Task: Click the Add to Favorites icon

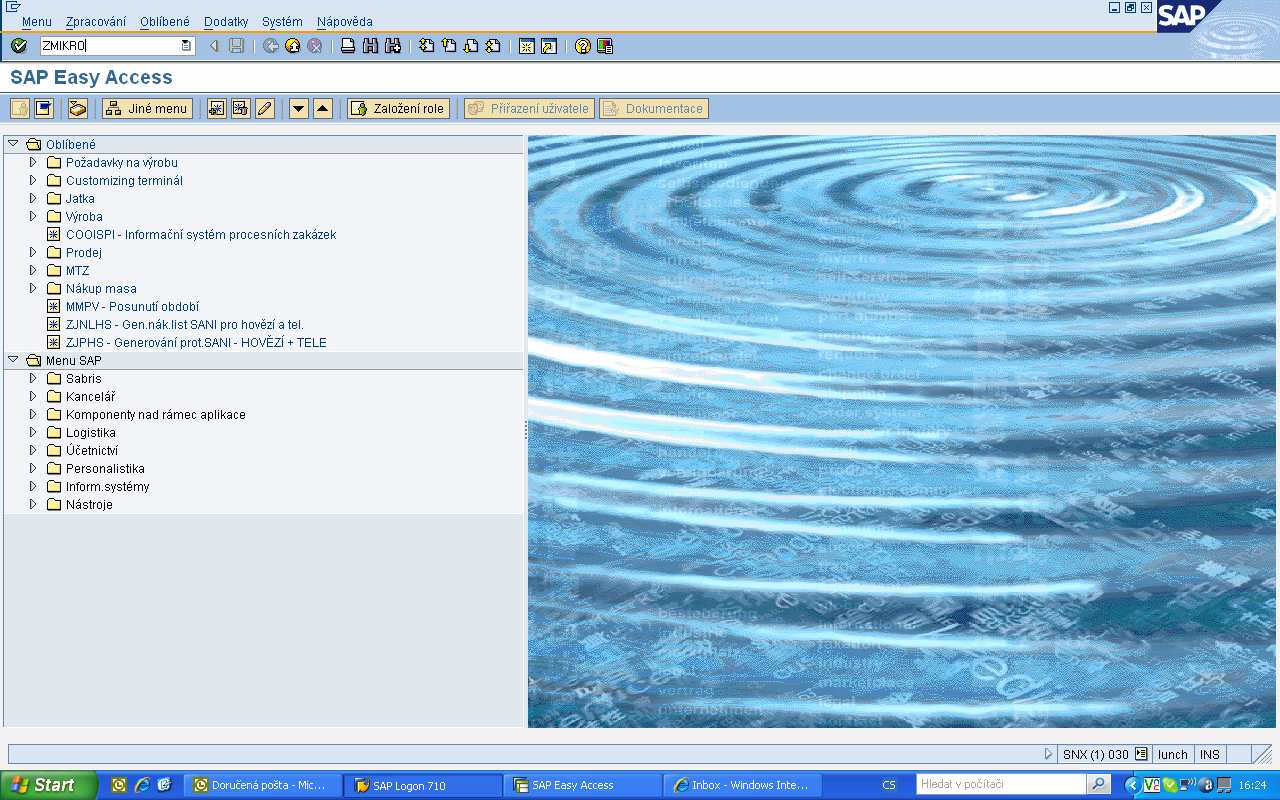Action: pyautogui.click(x=216, y=108)
